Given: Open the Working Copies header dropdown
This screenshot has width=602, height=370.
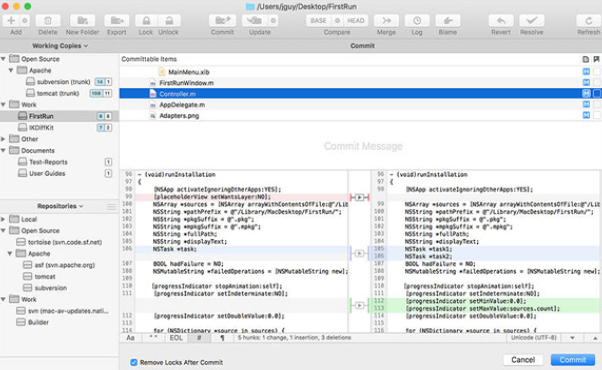Looking at the screenshot, I should (x=60, y=46).
